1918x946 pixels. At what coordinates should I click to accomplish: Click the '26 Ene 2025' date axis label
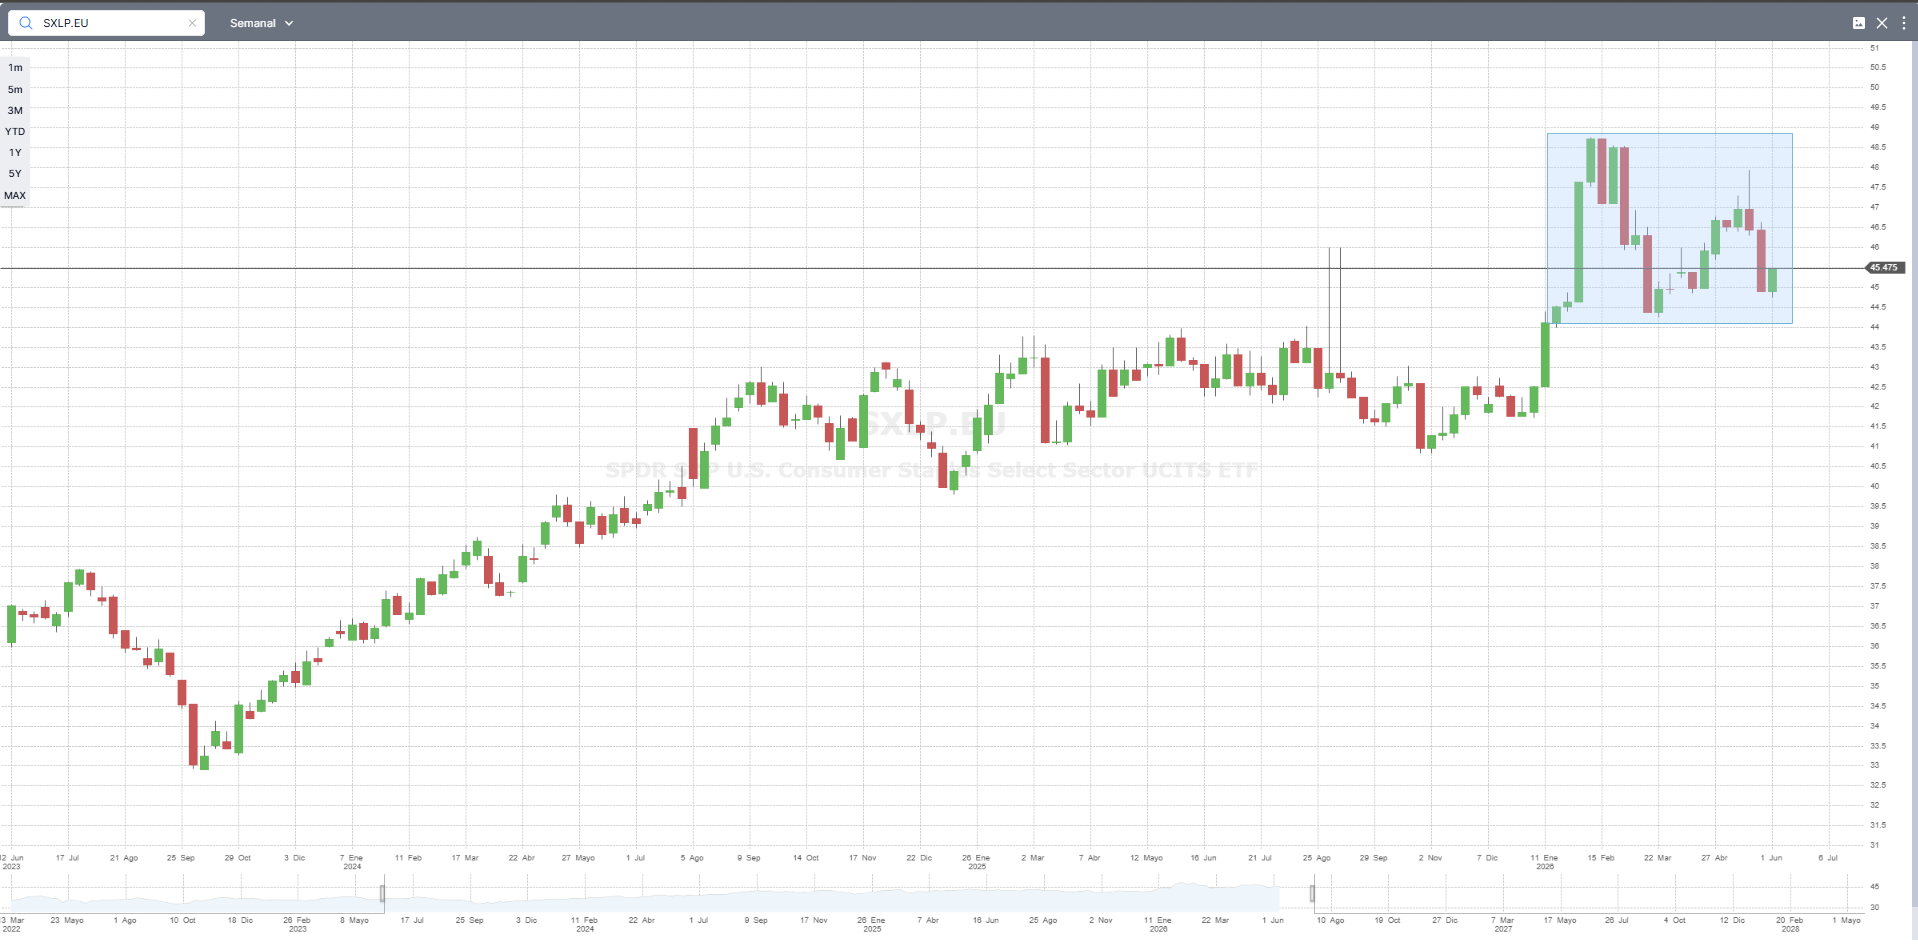click(x=977, y=862)
